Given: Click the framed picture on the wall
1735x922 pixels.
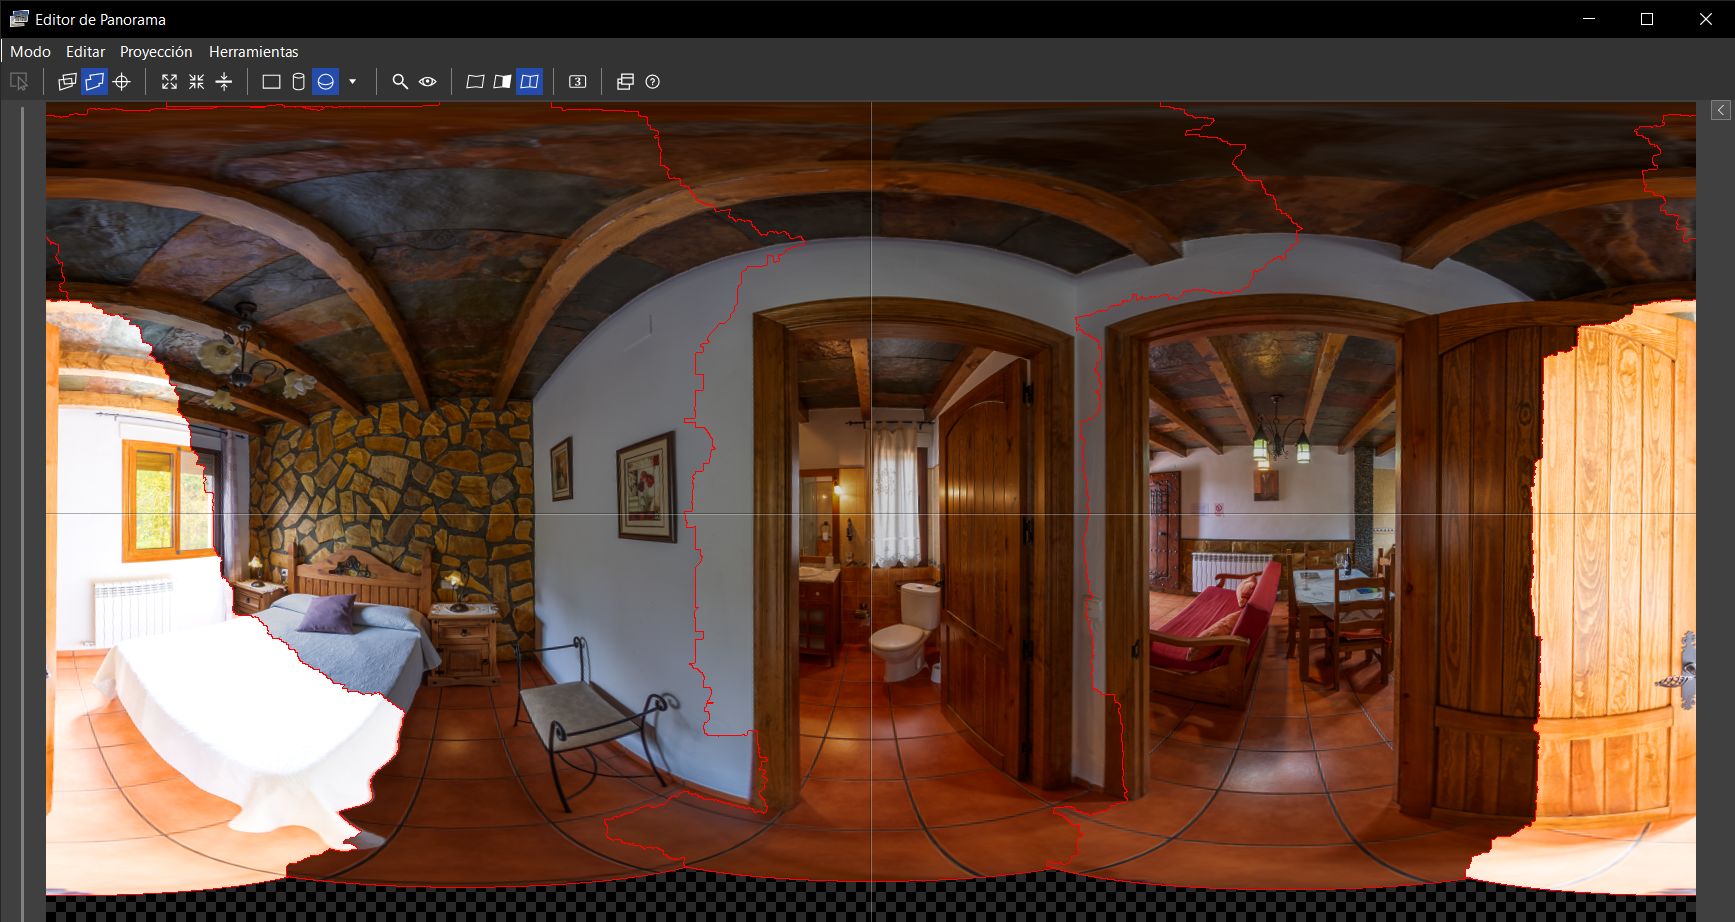Looking at the screenshot, I should (x=646, y=487).
